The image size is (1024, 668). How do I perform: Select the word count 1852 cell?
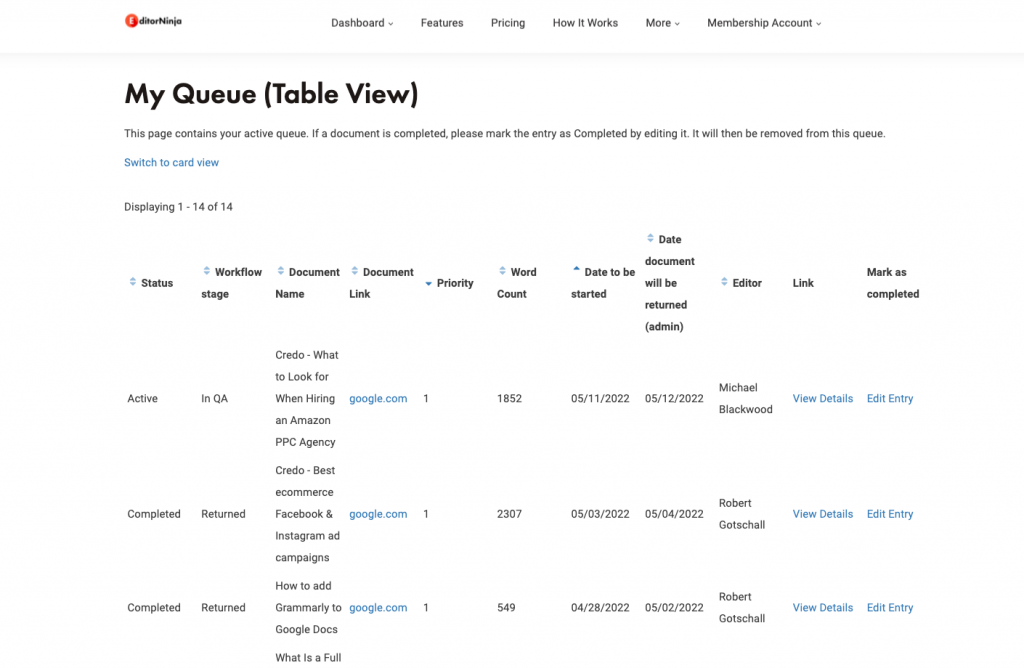pos(509,398)
